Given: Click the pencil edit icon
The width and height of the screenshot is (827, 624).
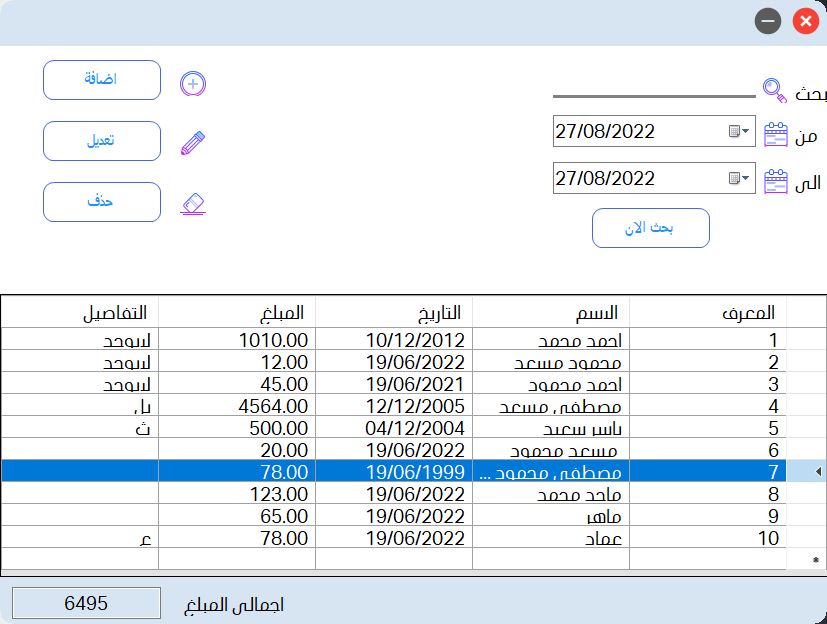Looking at the screenshot, I should [193, 143].
